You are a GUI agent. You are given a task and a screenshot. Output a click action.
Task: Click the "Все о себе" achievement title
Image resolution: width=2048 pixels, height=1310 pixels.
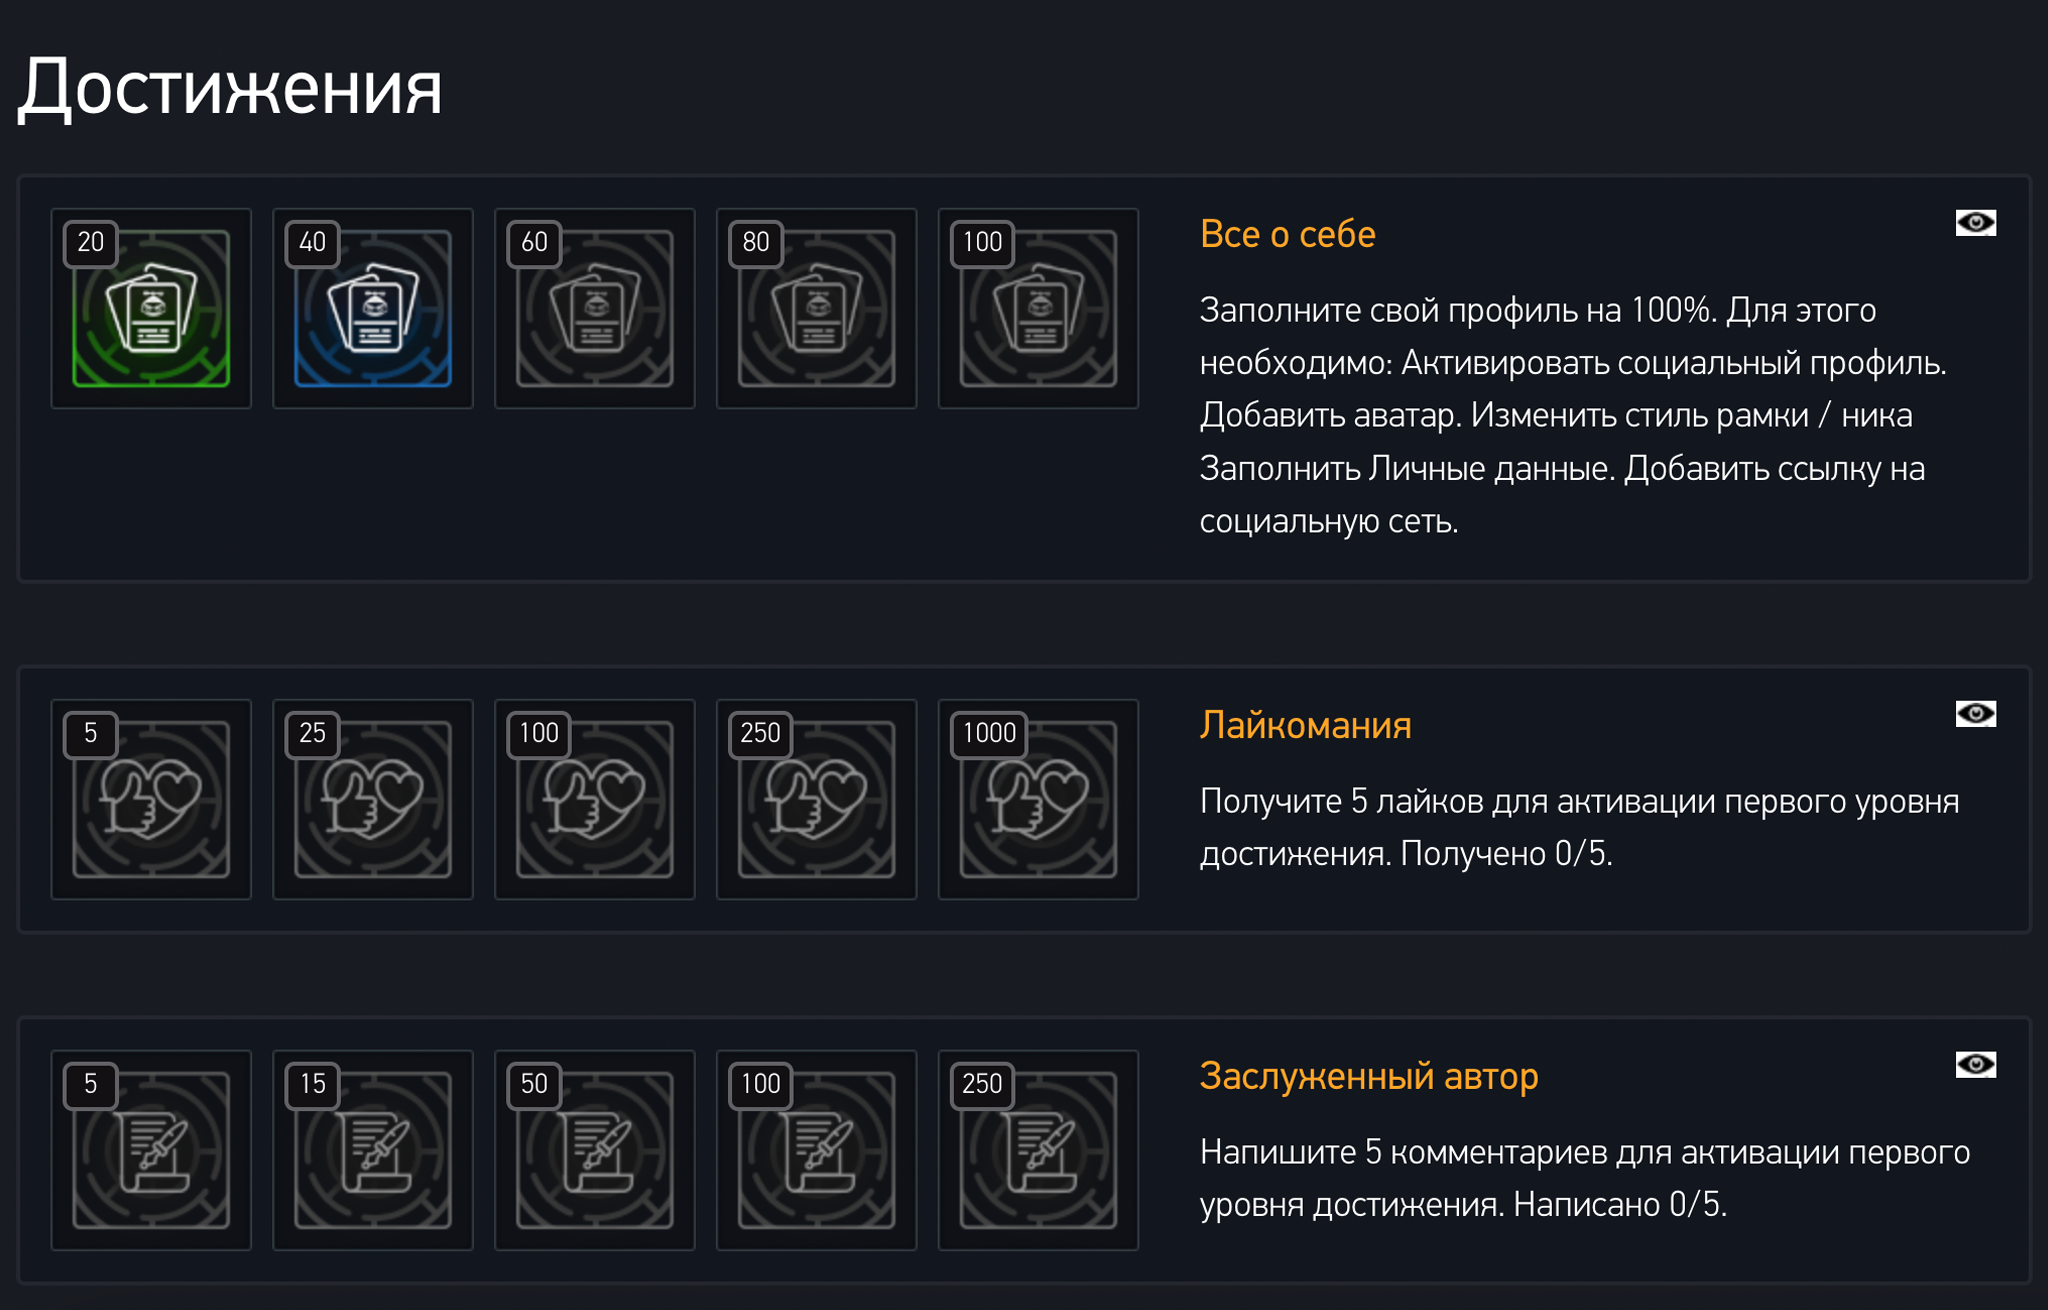click(1287, 234)
